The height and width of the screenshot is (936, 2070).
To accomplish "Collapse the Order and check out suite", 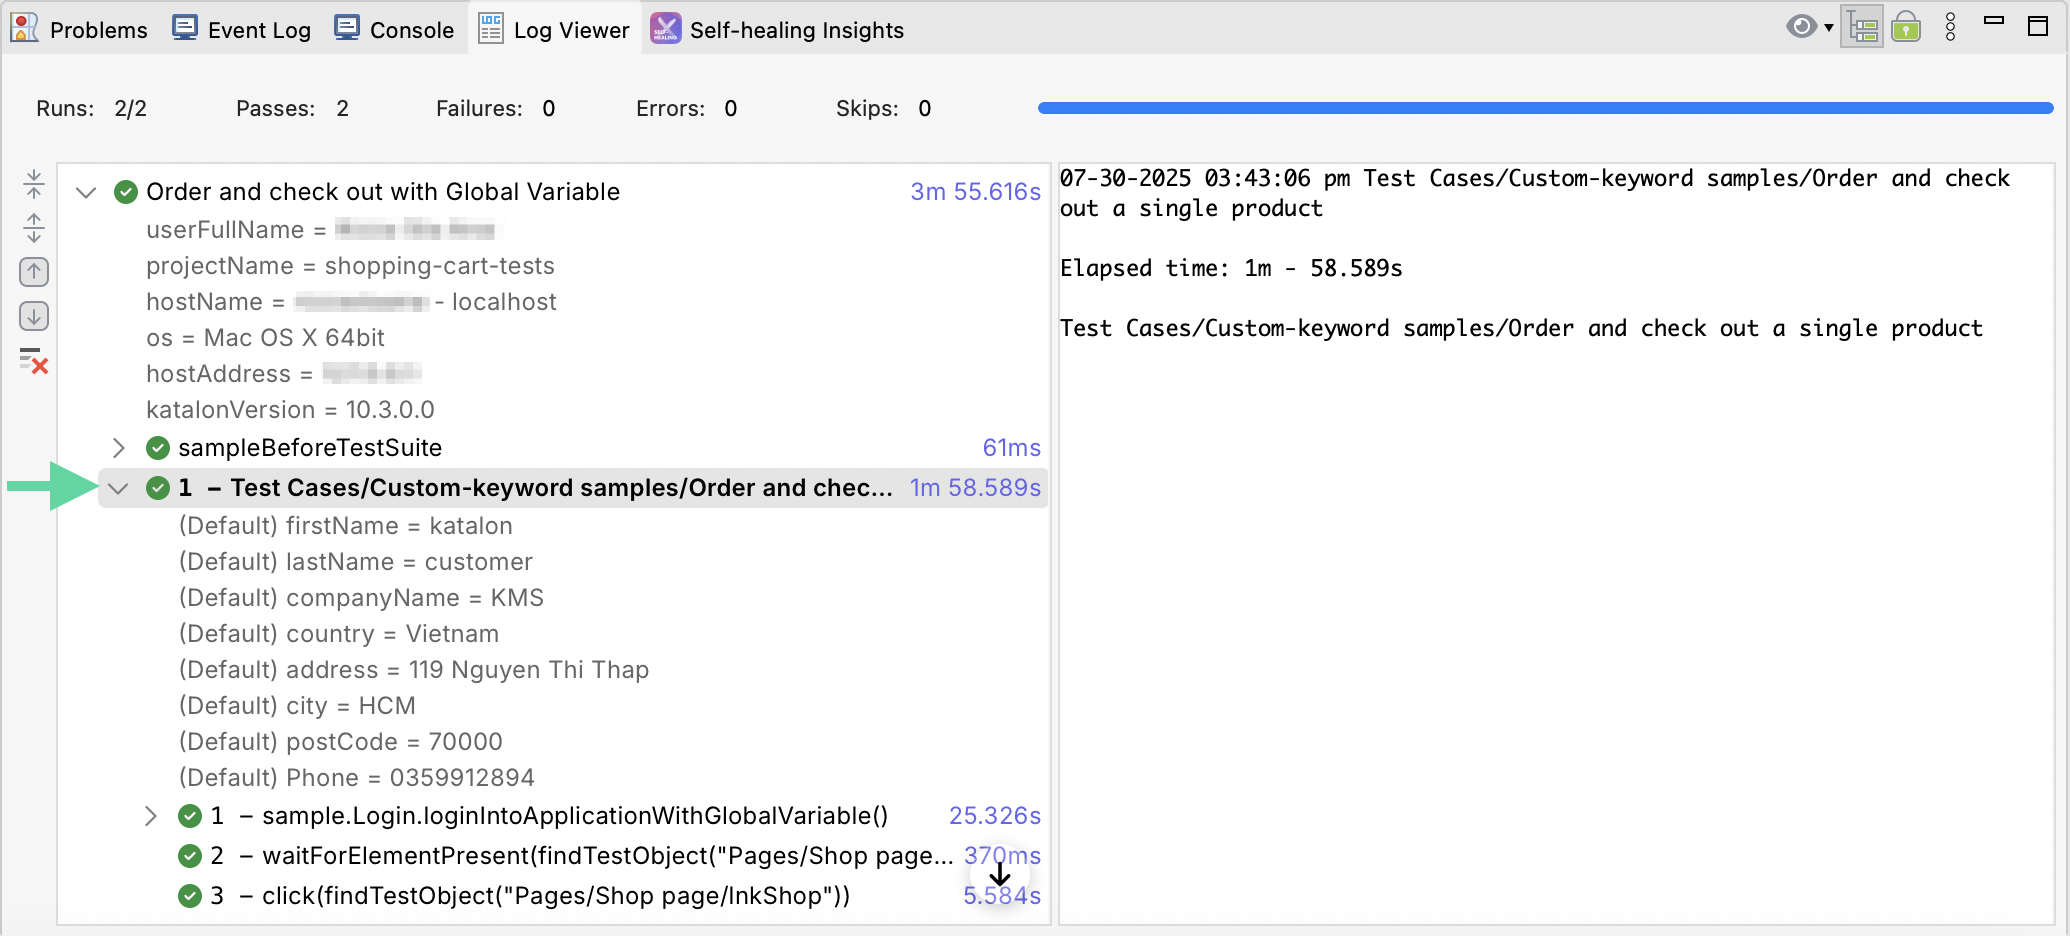I will (x=87, y=192).
